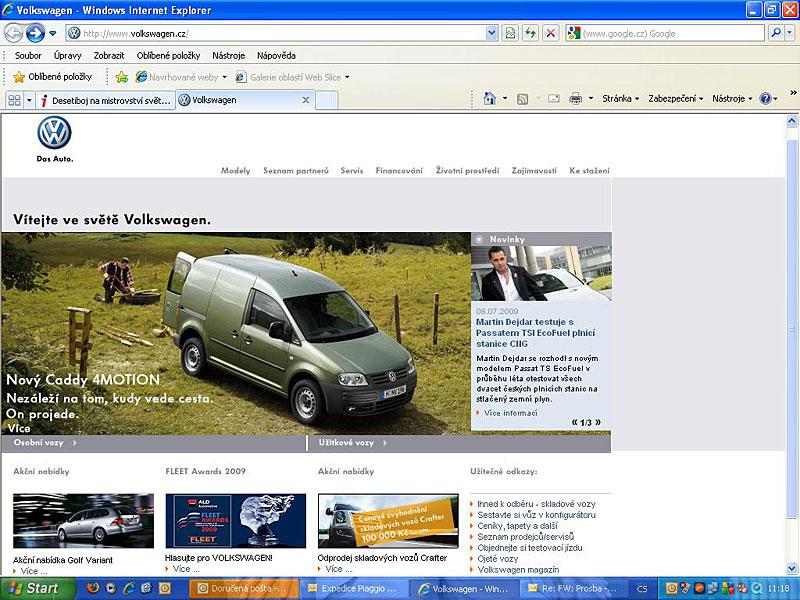Open the Seznam partnerů navigation item
Viewport: 800px width, 600px height.
[296, 170]
